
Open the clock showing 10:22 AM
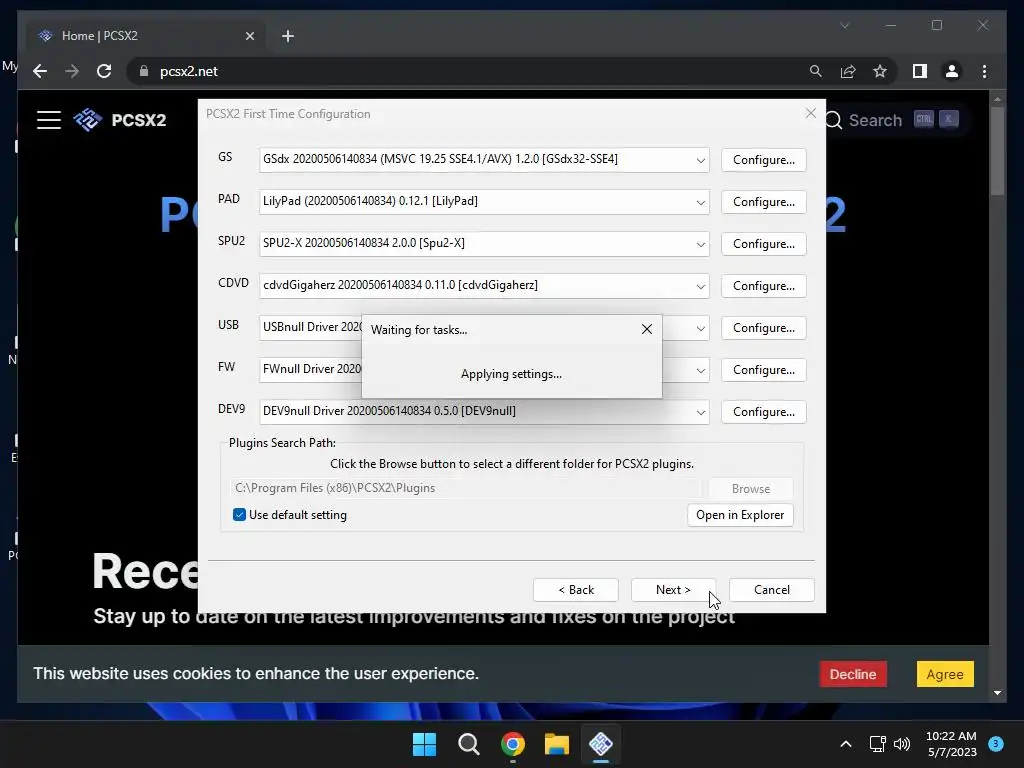952,744
